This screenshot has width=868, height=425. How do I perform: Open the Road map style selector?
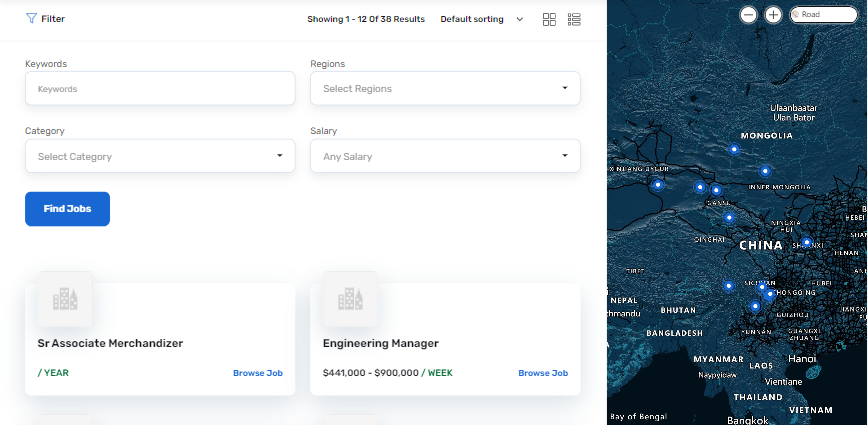(x=823, y=15)
